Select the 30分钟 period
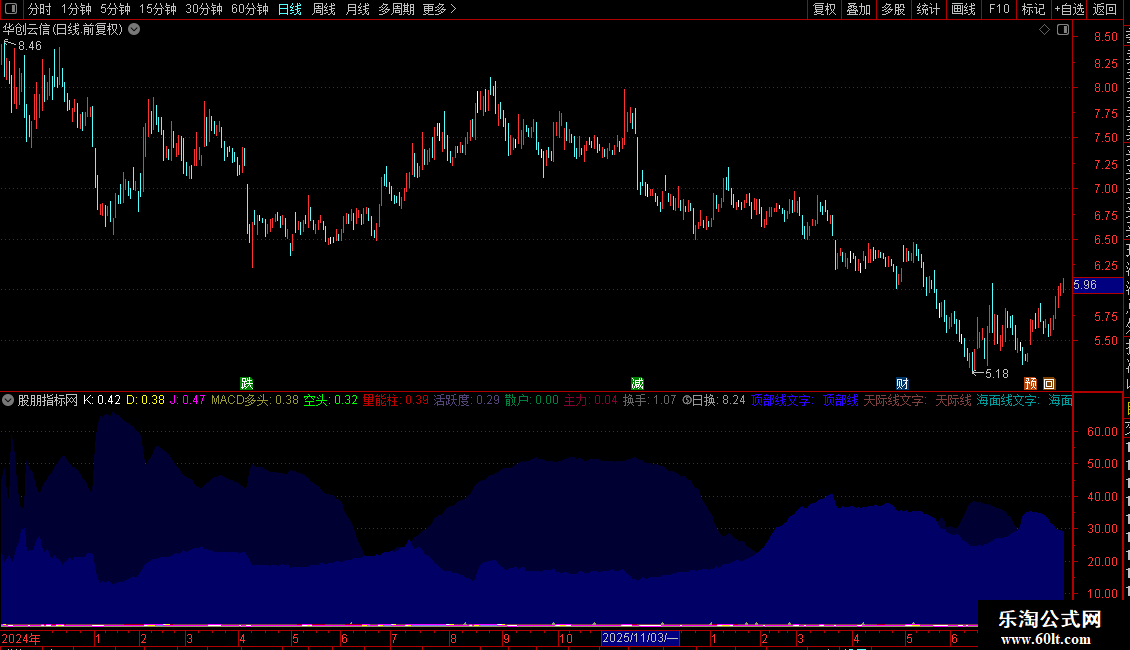The image size is (1130, 650). pos(204,9)
